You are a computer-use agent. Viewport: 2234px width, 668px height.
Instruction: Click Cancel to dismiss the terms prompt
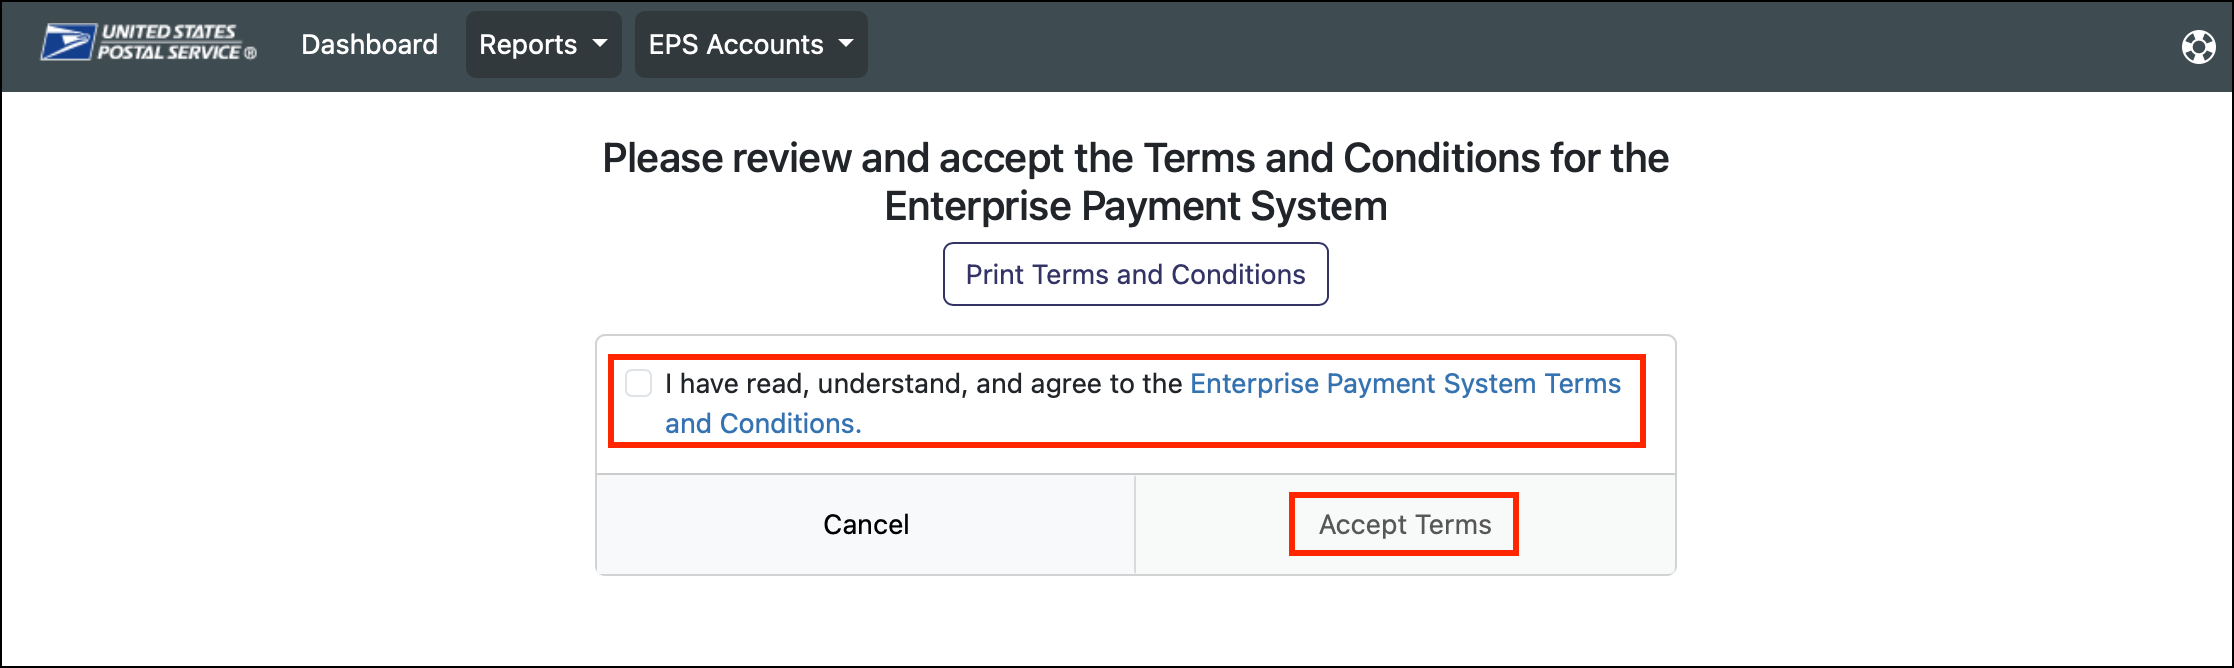(x=866, y=524)
